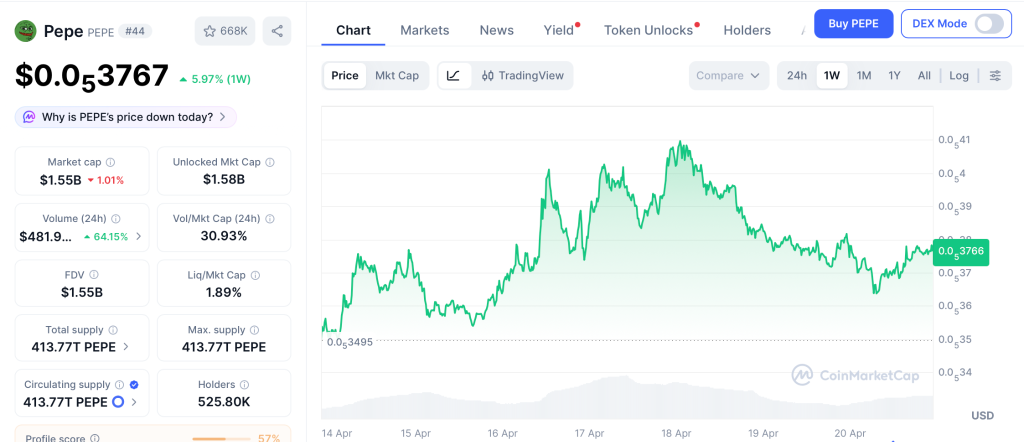The height and width of the screenshot is (442, 1024).
Task: Open the Token Unlocks tab
Action: [x=648, y=30]
